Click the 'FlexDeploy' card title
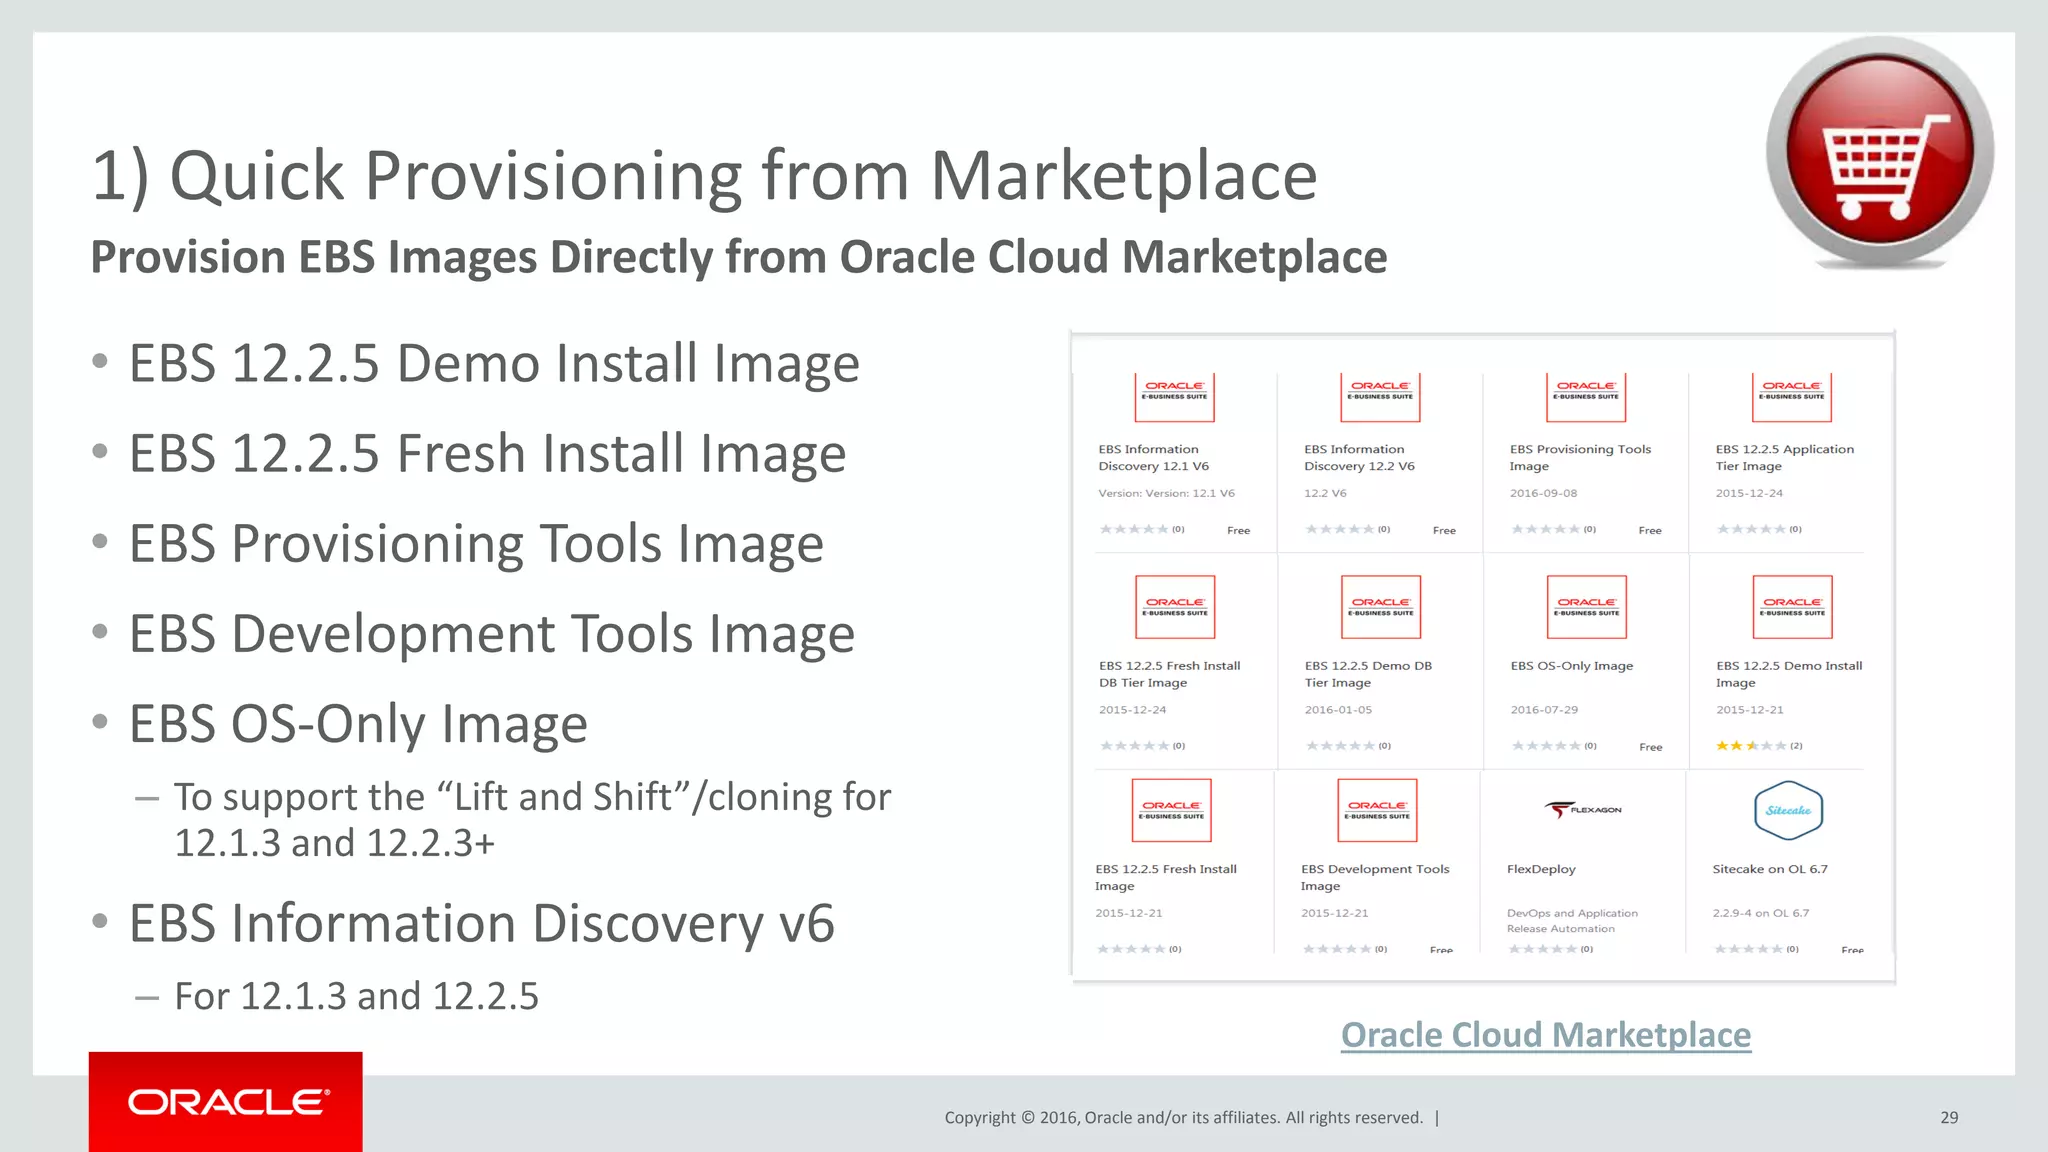The height and width of the screenshot is (1152, 2048). pos(1541,869)
